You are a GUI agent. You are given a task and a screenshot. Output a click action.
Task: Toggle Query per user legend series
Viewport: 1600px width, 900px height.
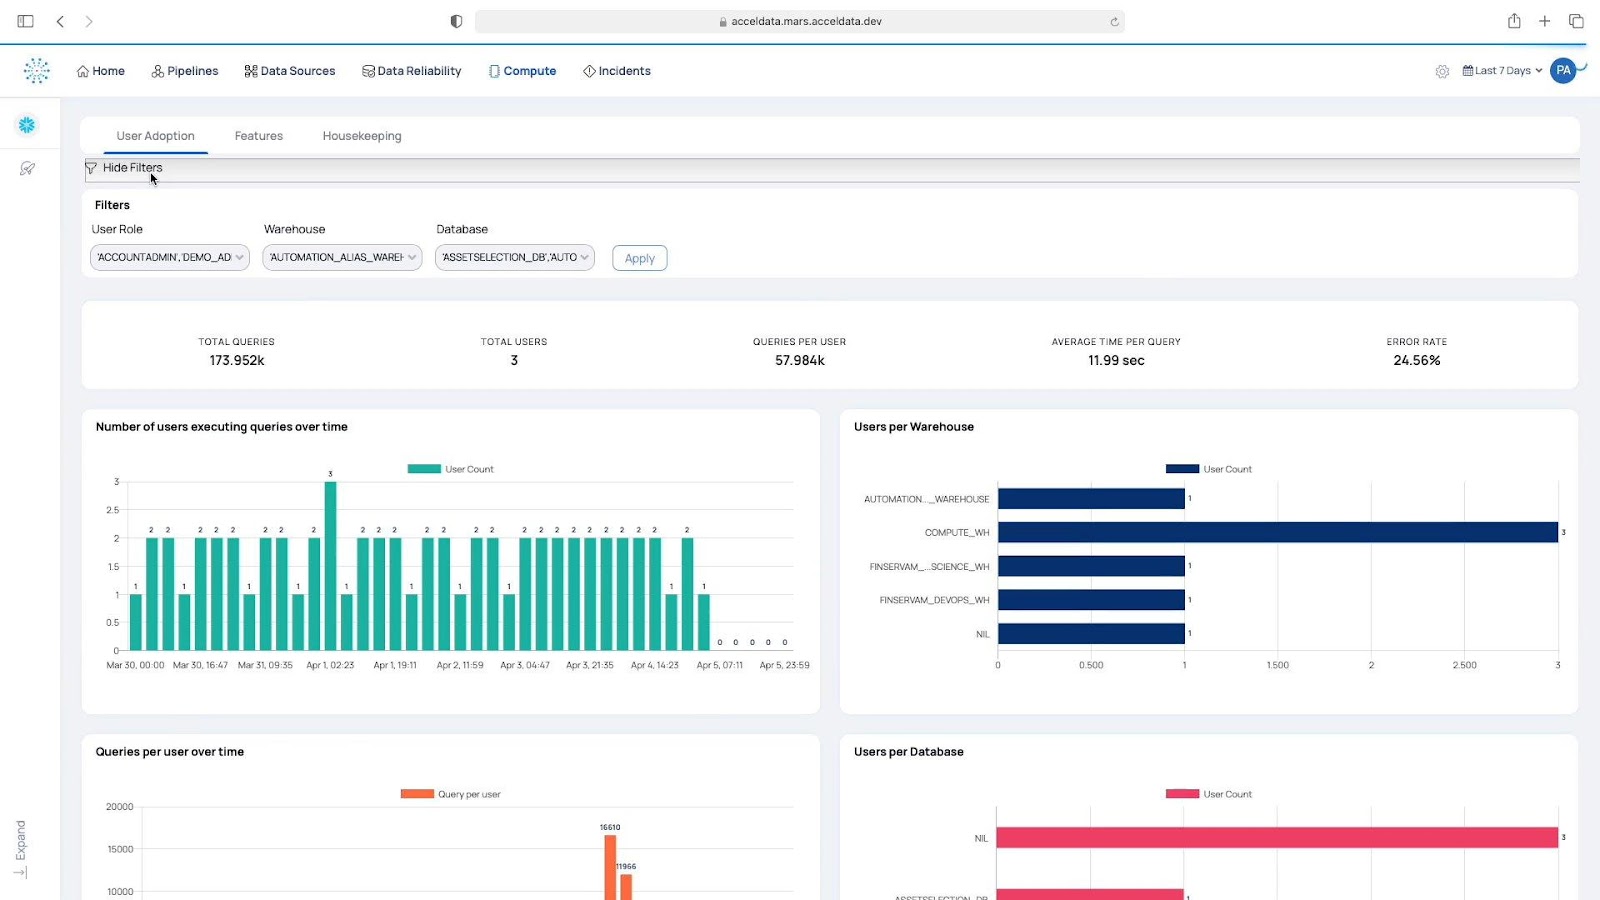(x=451, y=794)
